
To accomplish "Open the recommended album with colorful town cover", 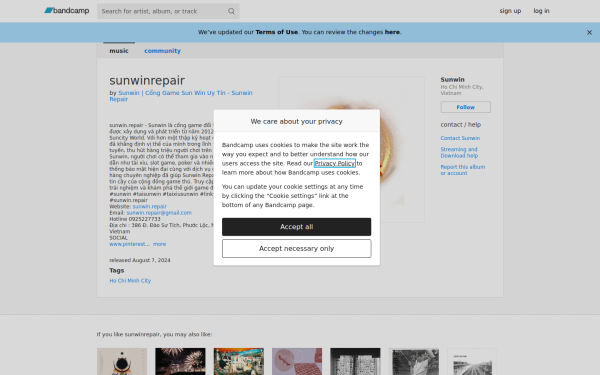I will pyautogui.click(x=239, y=362).
